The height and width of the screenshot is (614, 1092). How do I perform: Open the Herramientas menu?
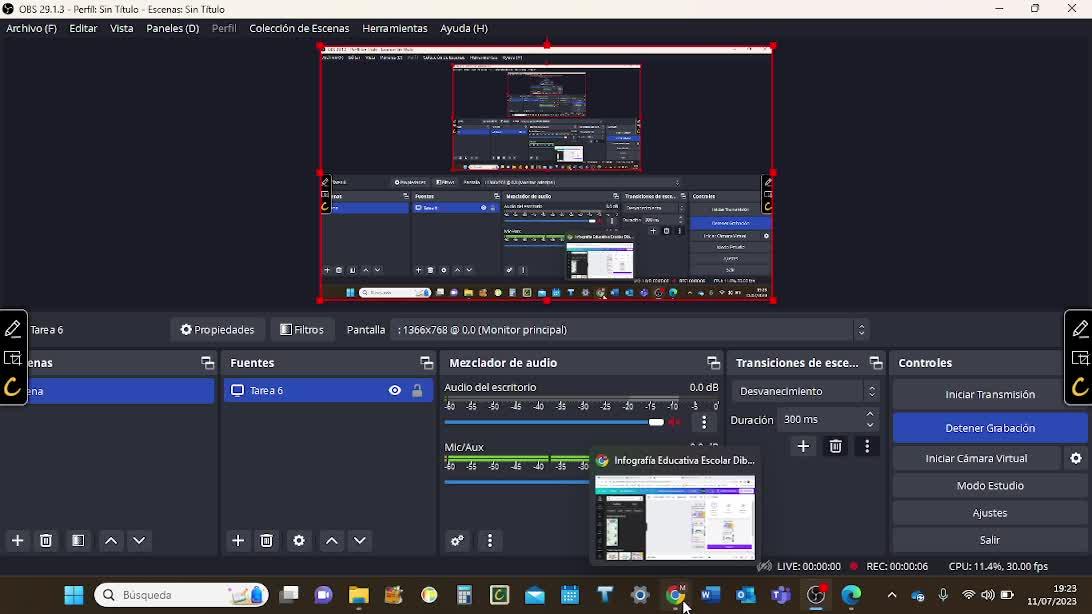pyautogui.click(x=394, y=28)
